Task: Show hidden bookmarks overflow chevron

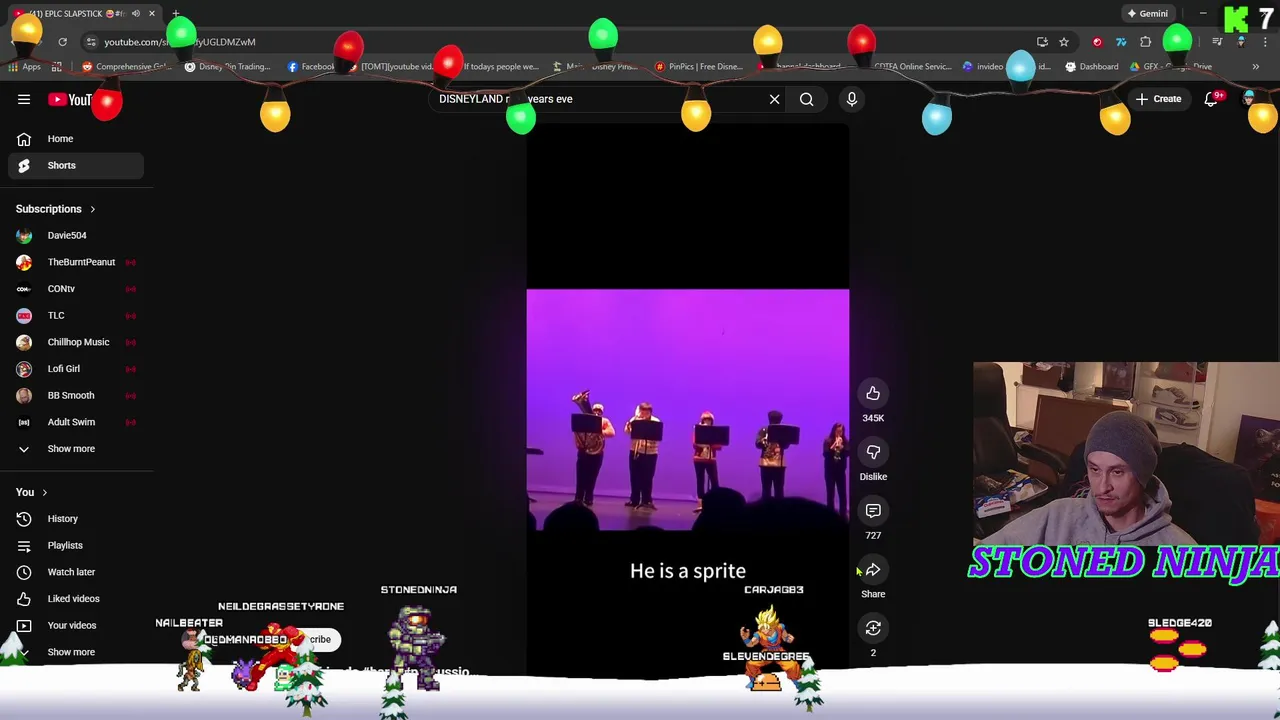Action: pyautogui.click(x=1255, y=67)
